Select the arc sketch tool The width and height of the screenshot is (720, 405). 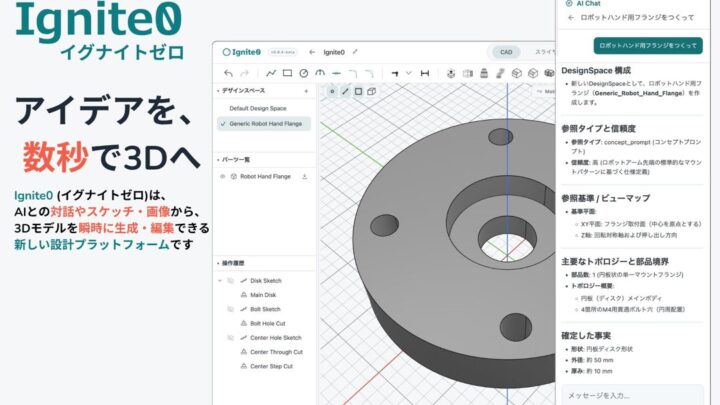point(320,73)
